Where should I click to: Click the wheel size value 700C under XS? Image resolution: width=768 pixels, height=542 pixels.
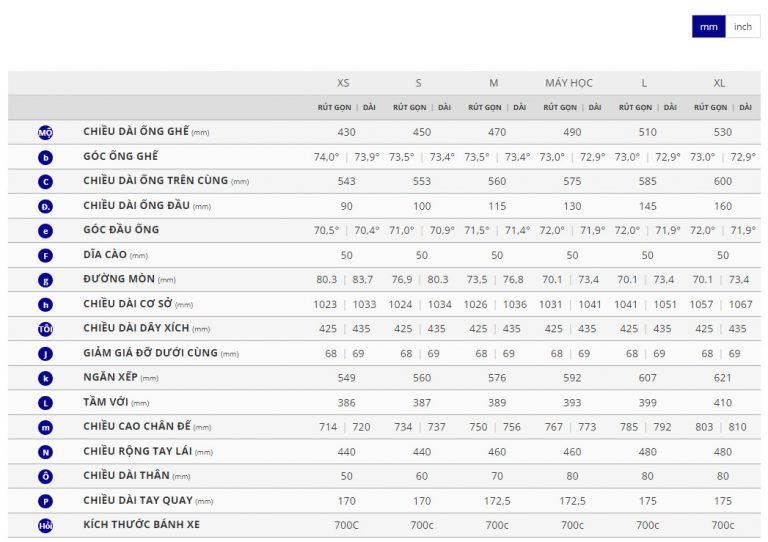pyautogui.click(x=346, y=525)
